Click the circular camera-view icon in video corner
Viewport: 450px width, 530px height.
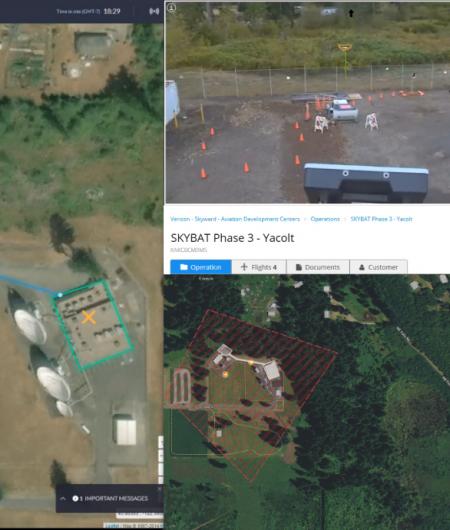pos(172,8)
